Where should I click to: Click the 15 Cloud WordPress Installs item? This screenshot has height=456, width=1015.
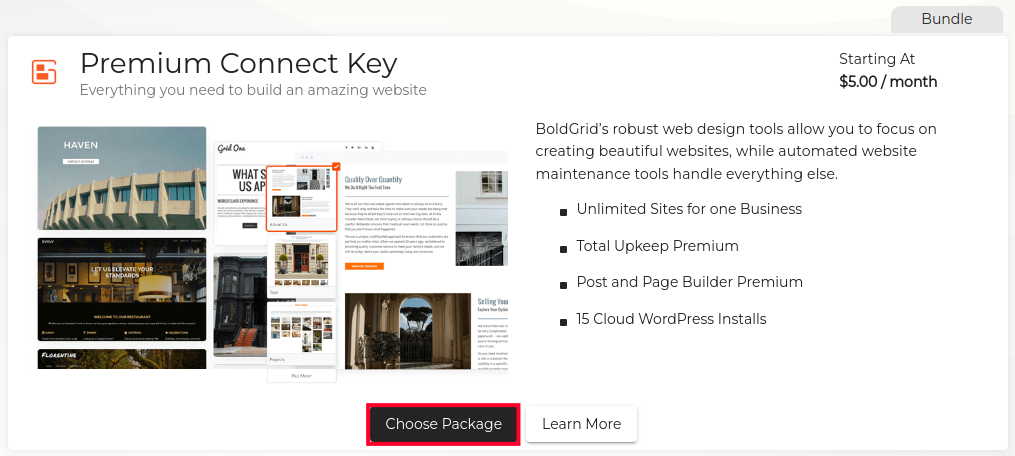[671, 319]
